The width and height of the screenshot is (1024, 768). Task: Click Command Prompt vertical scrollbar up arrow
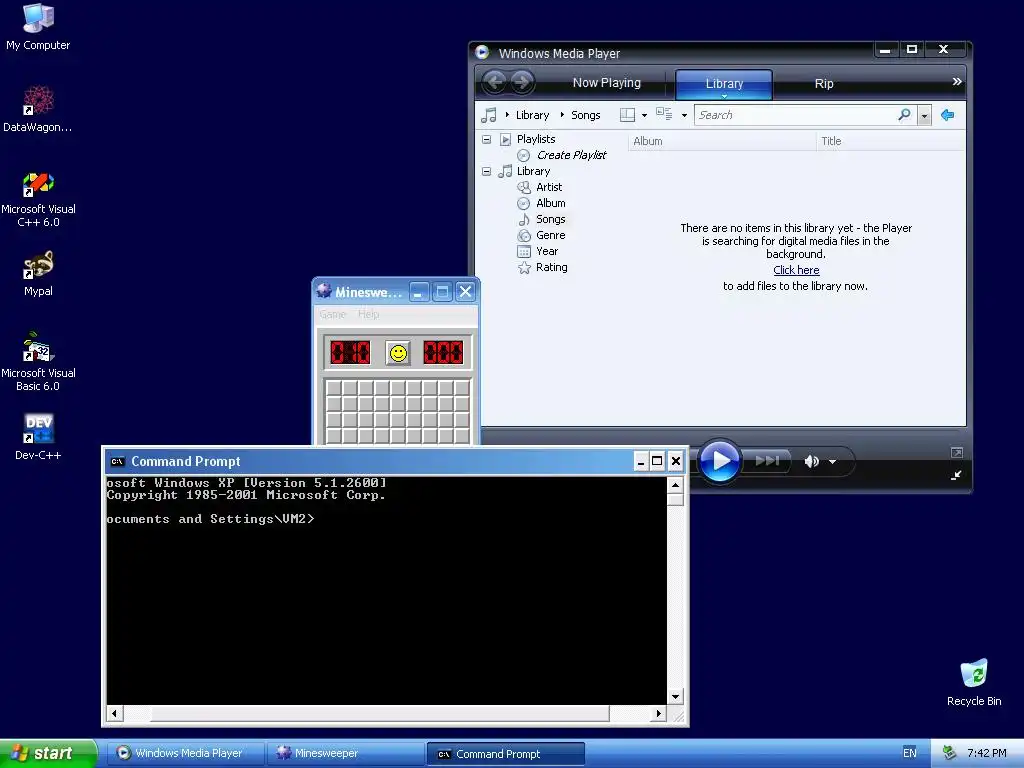pyautogui.click(x=675, y=485)
